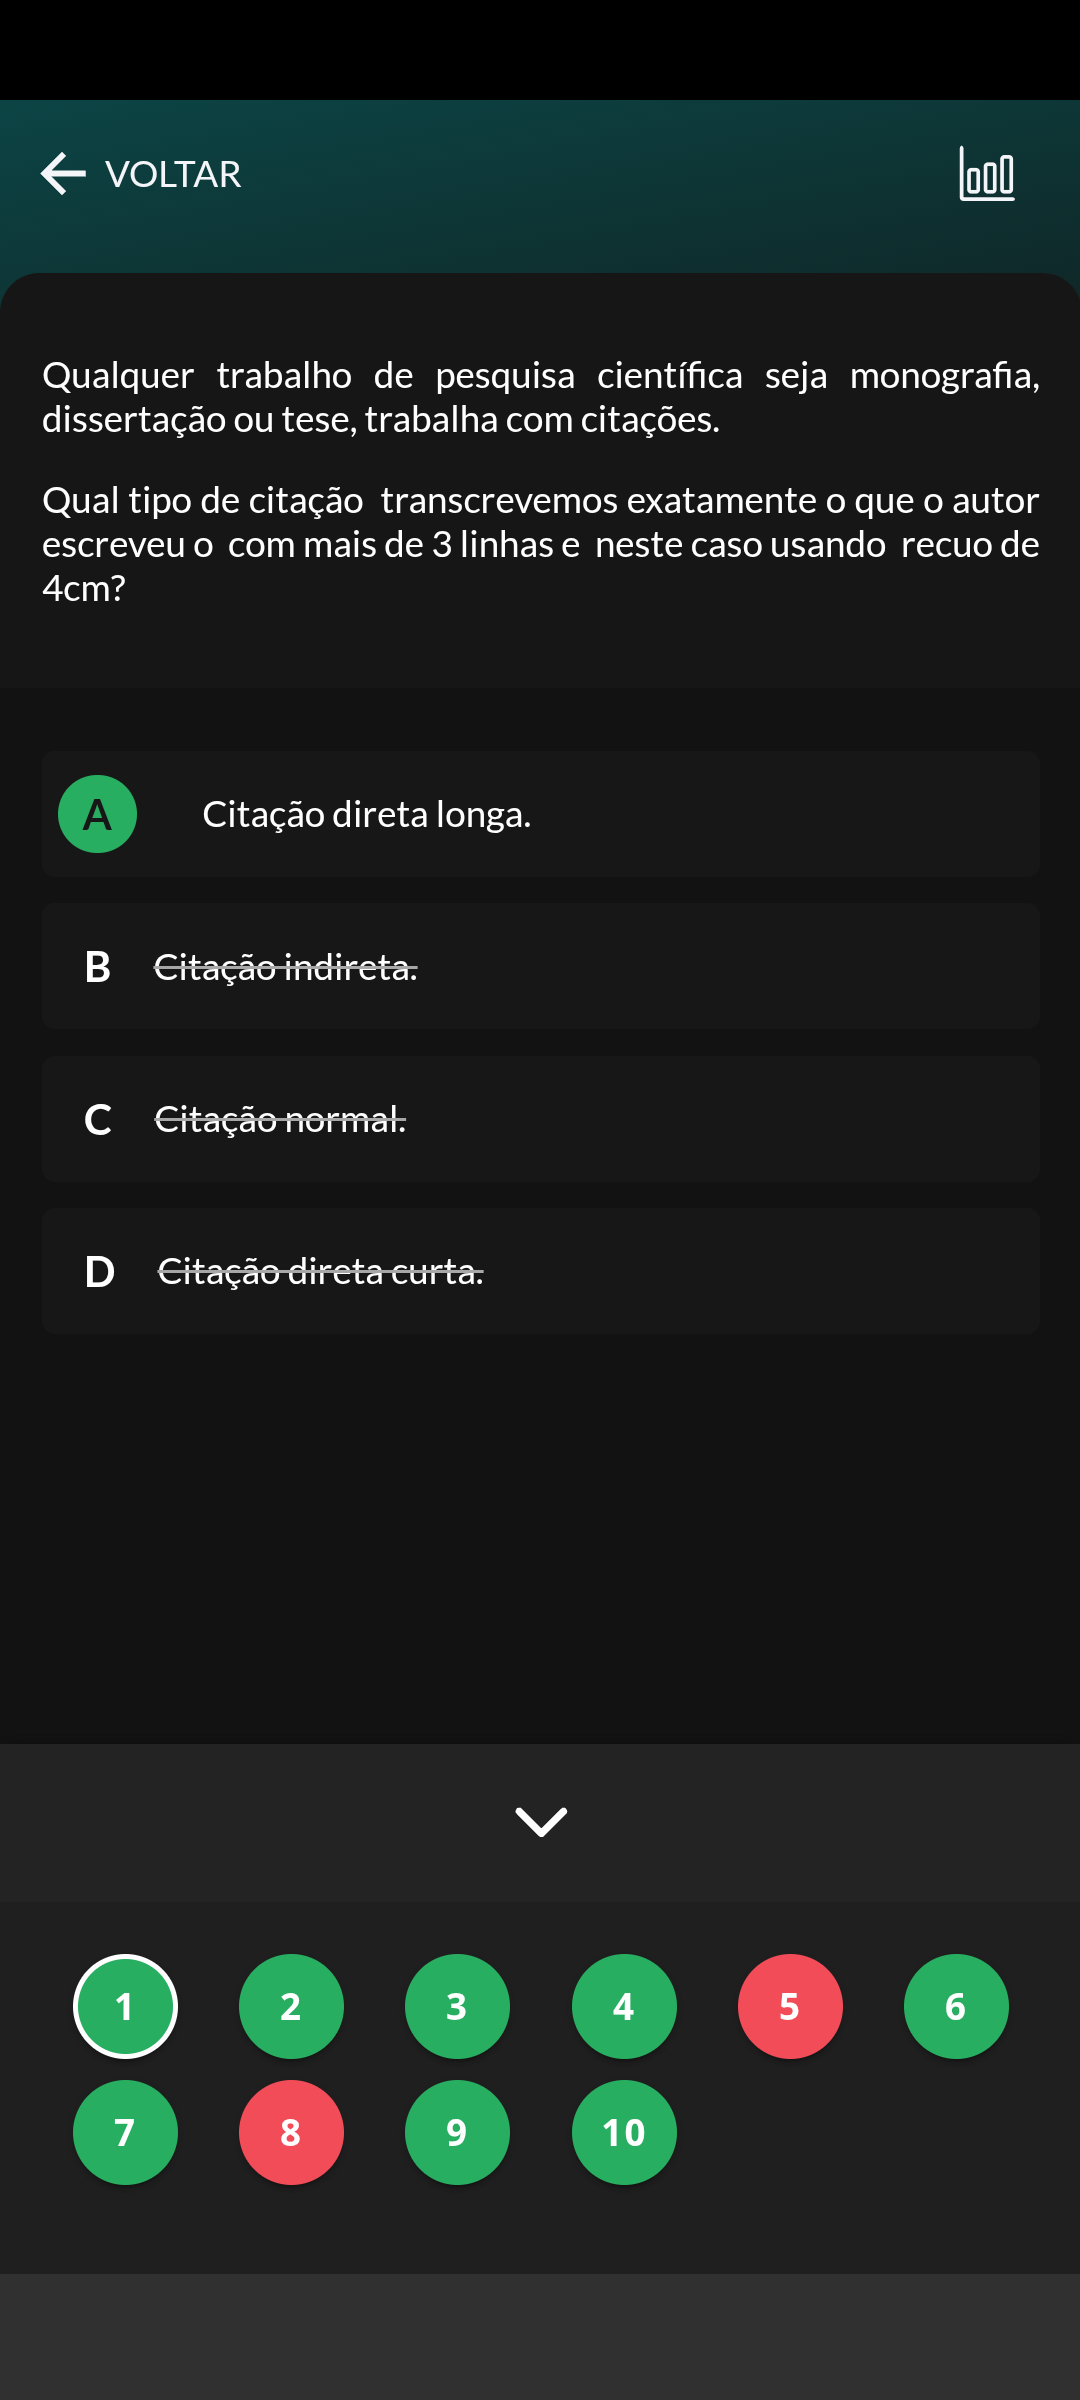Review the red question 8

pos(291,2132)
